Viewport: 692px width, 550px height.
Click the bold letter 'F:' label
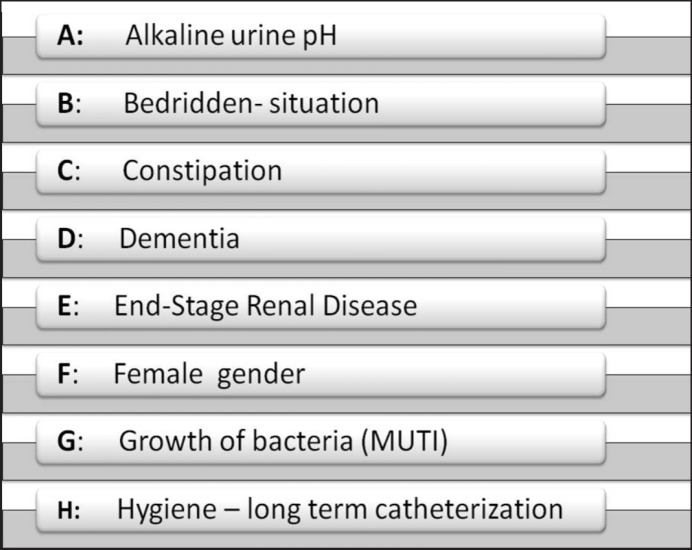coord(68,375)
